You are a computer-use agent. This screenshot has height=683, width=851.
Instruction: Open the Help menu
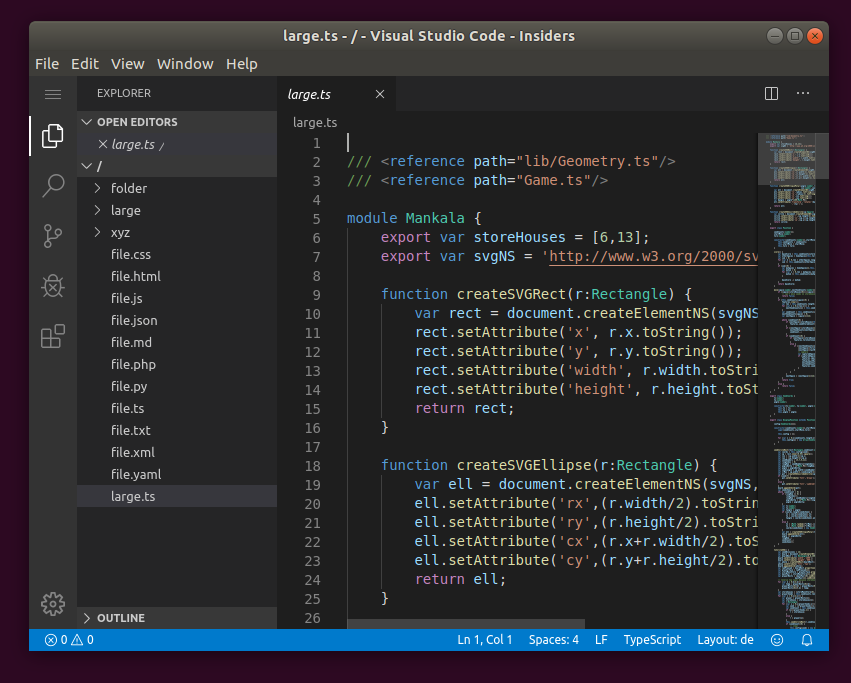pos(242,64)
